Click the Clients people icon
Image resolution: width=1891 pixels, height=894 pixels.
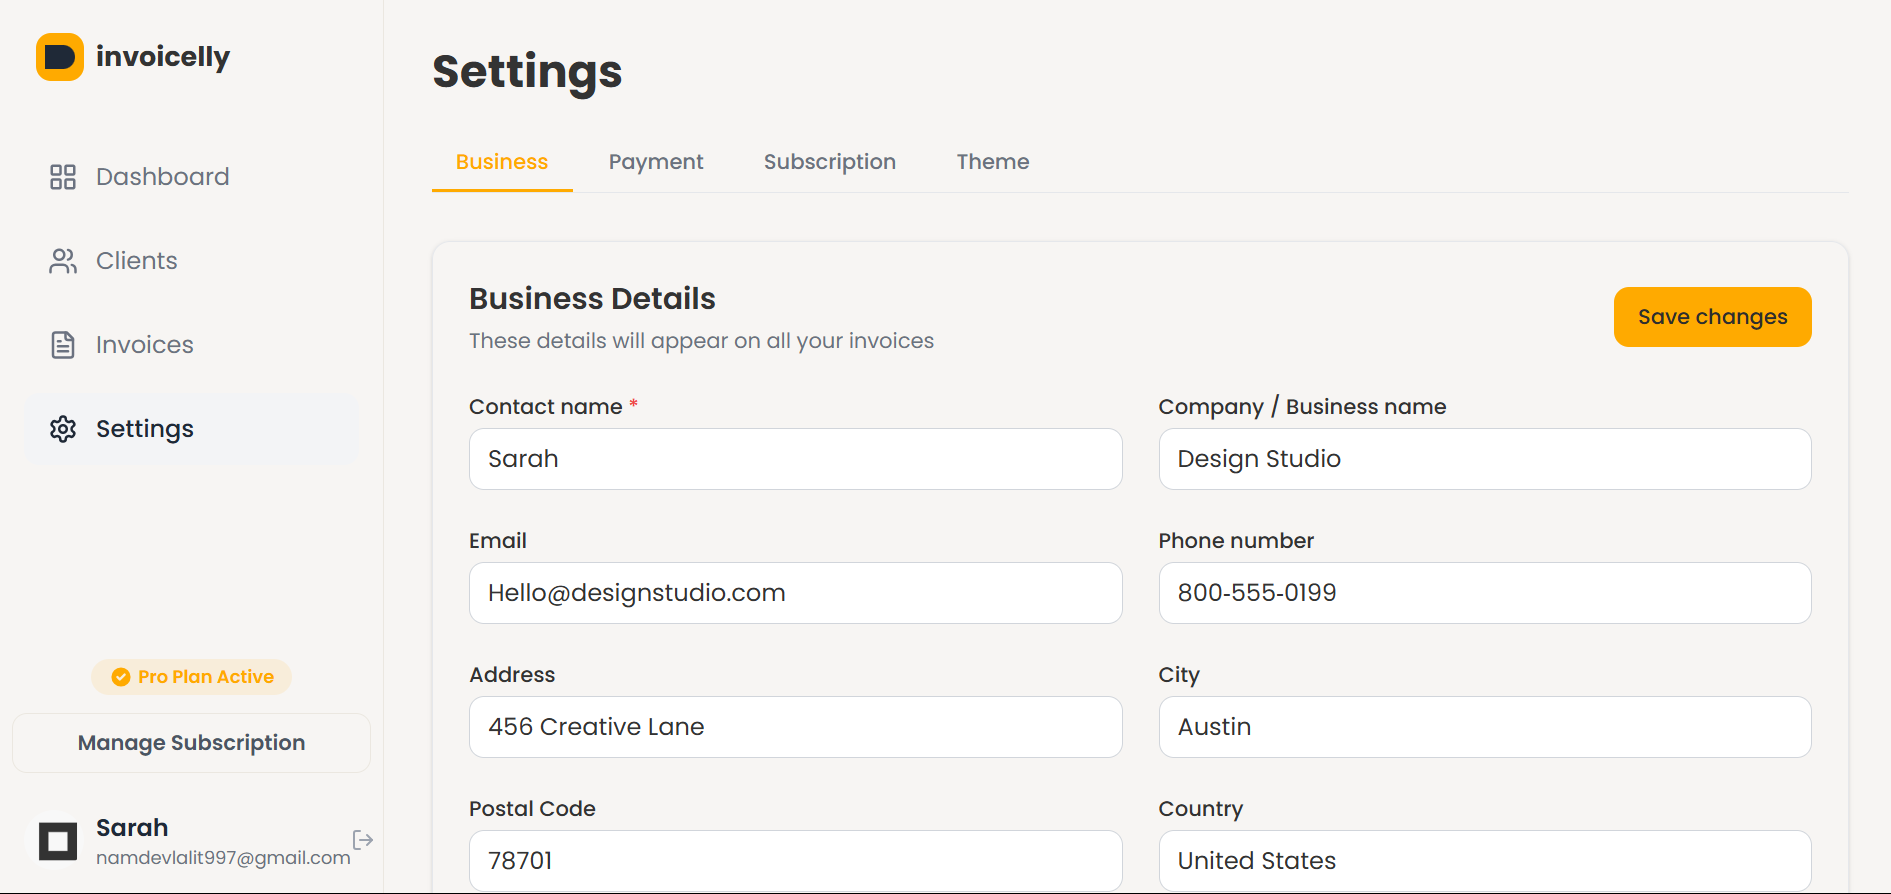point(63,261)
